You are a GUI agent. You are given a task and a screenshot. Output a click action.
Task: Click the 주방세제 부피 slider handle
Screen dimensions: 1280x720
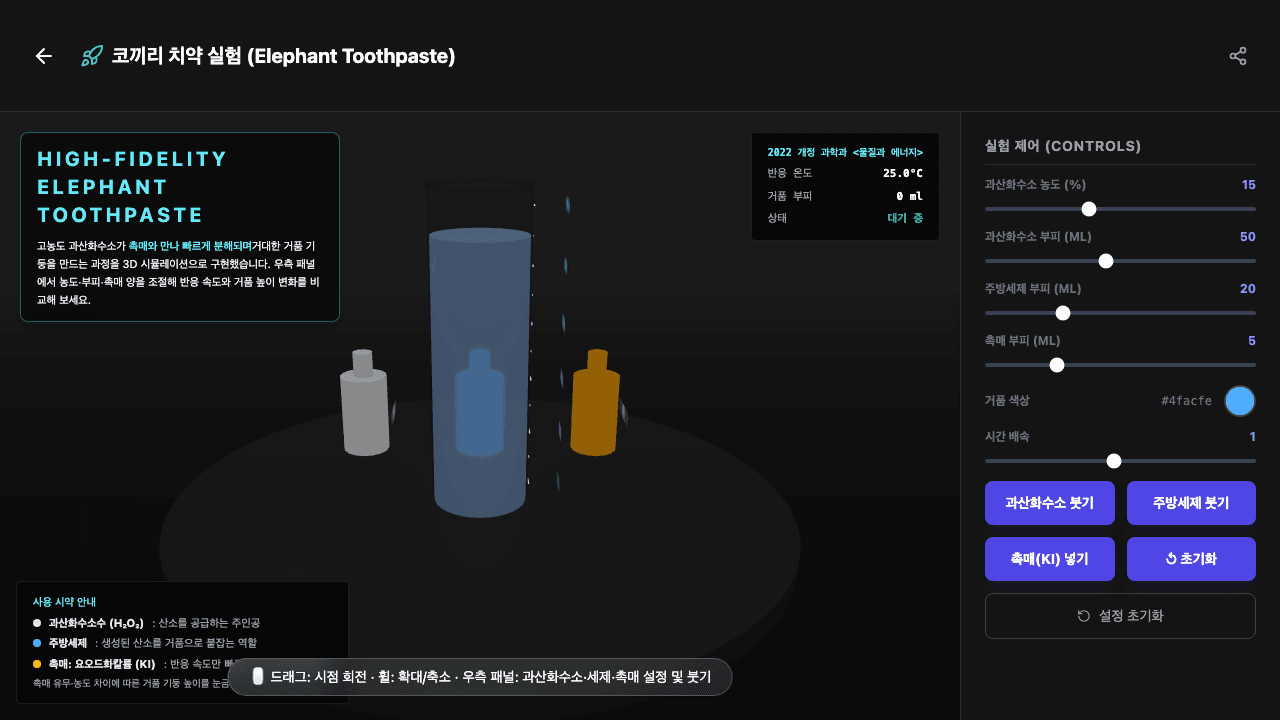pyautogui.click(x=1063, y=313)
